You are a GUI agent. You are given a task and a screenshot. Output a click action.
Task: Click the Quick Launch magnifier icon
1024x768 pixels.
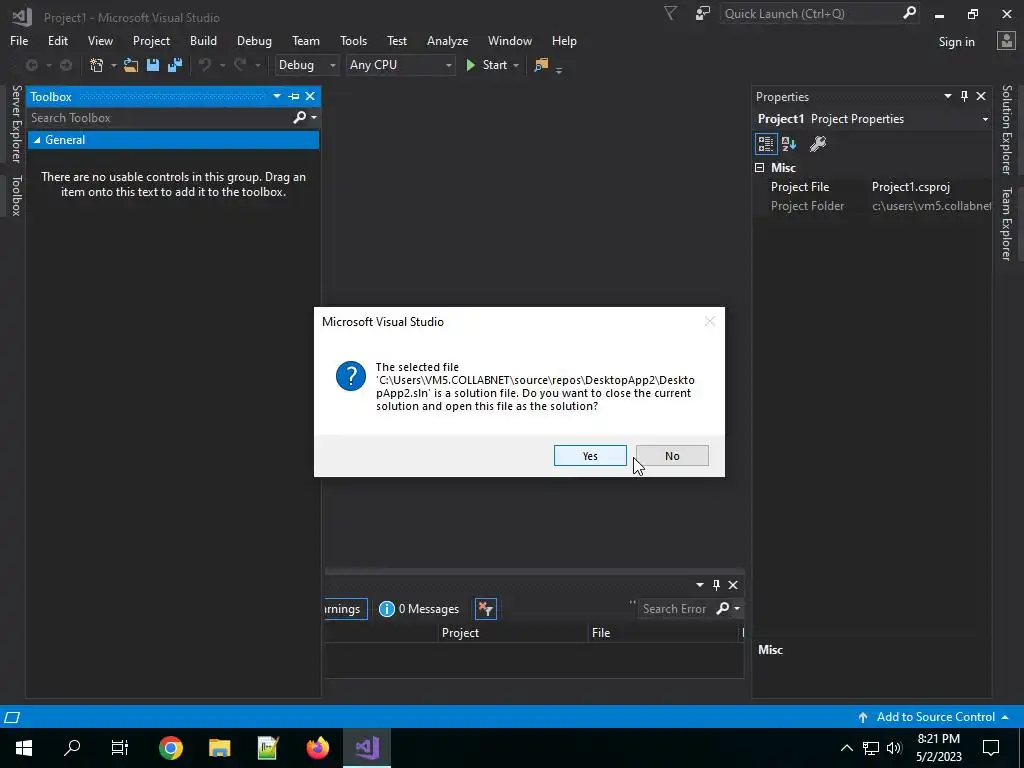pos(909,13)
